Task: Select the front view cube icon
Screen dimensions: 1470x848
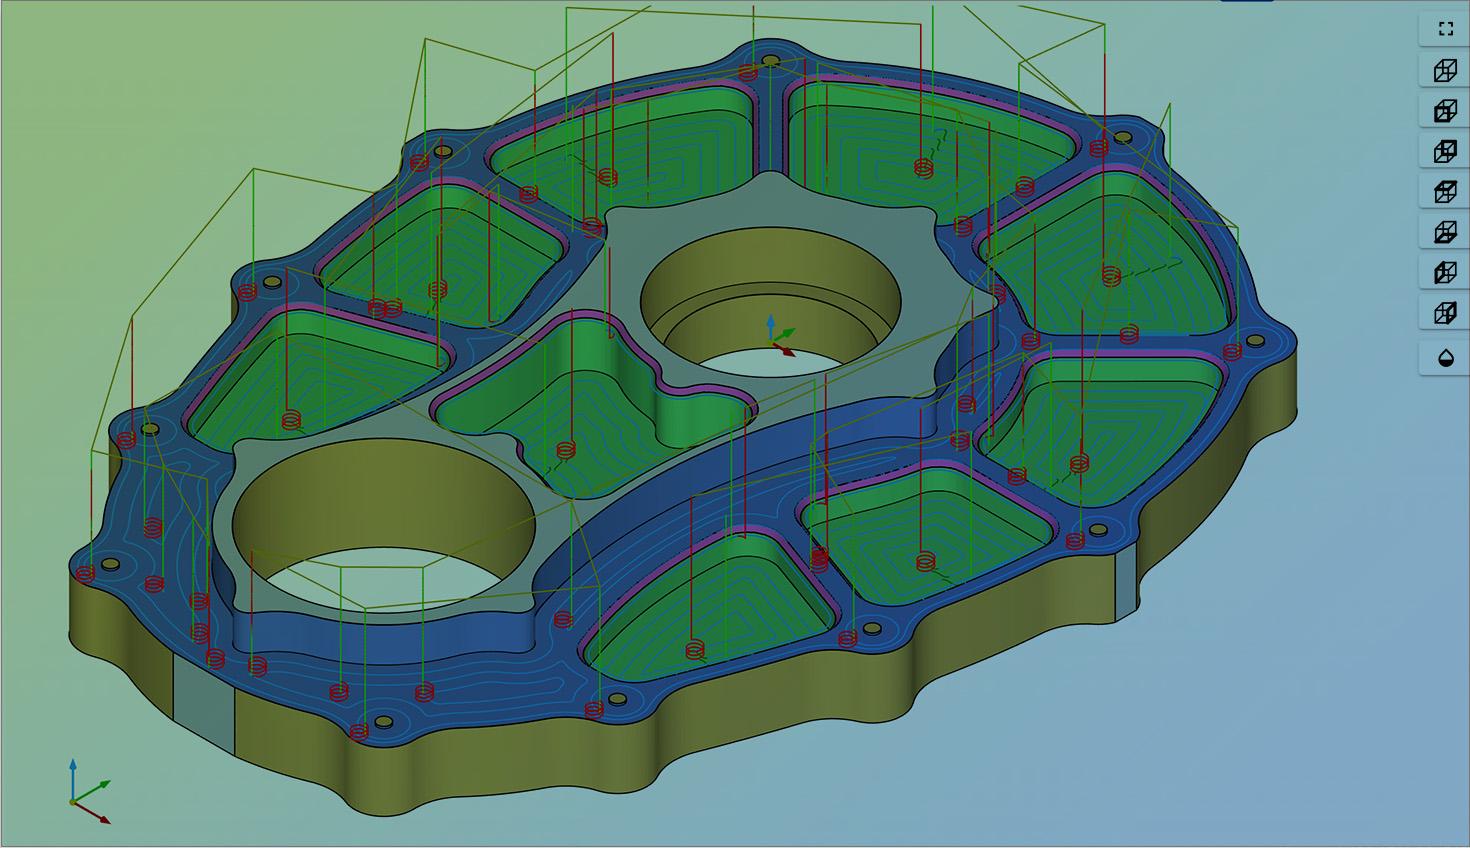Action: [x=1445, y=111]
